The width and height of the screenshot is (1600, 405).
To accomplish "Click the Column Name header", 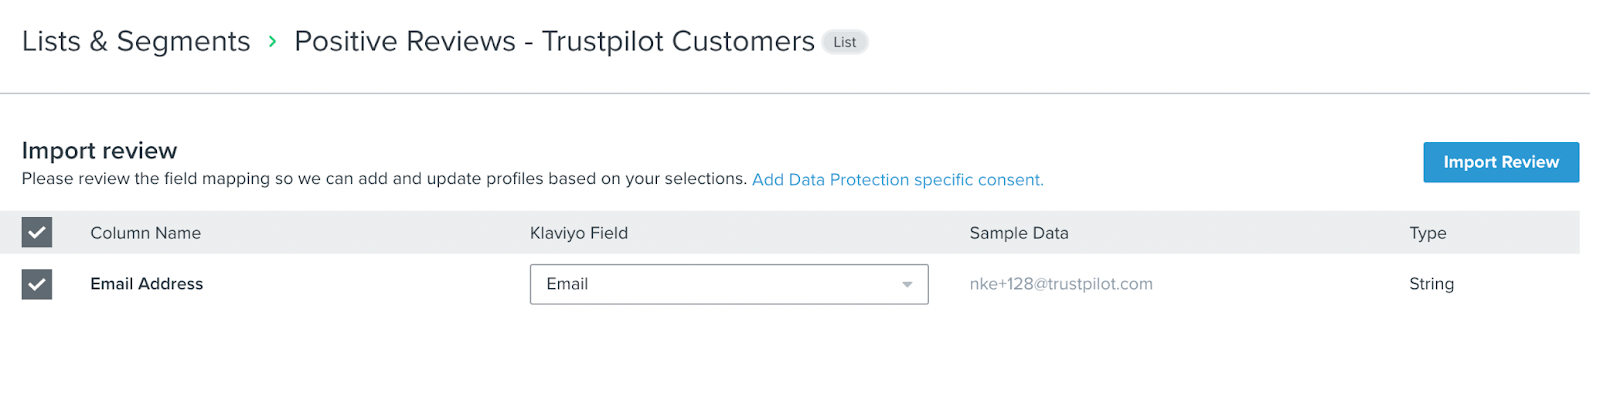I will pyautogui.click(x=146, y=233).
